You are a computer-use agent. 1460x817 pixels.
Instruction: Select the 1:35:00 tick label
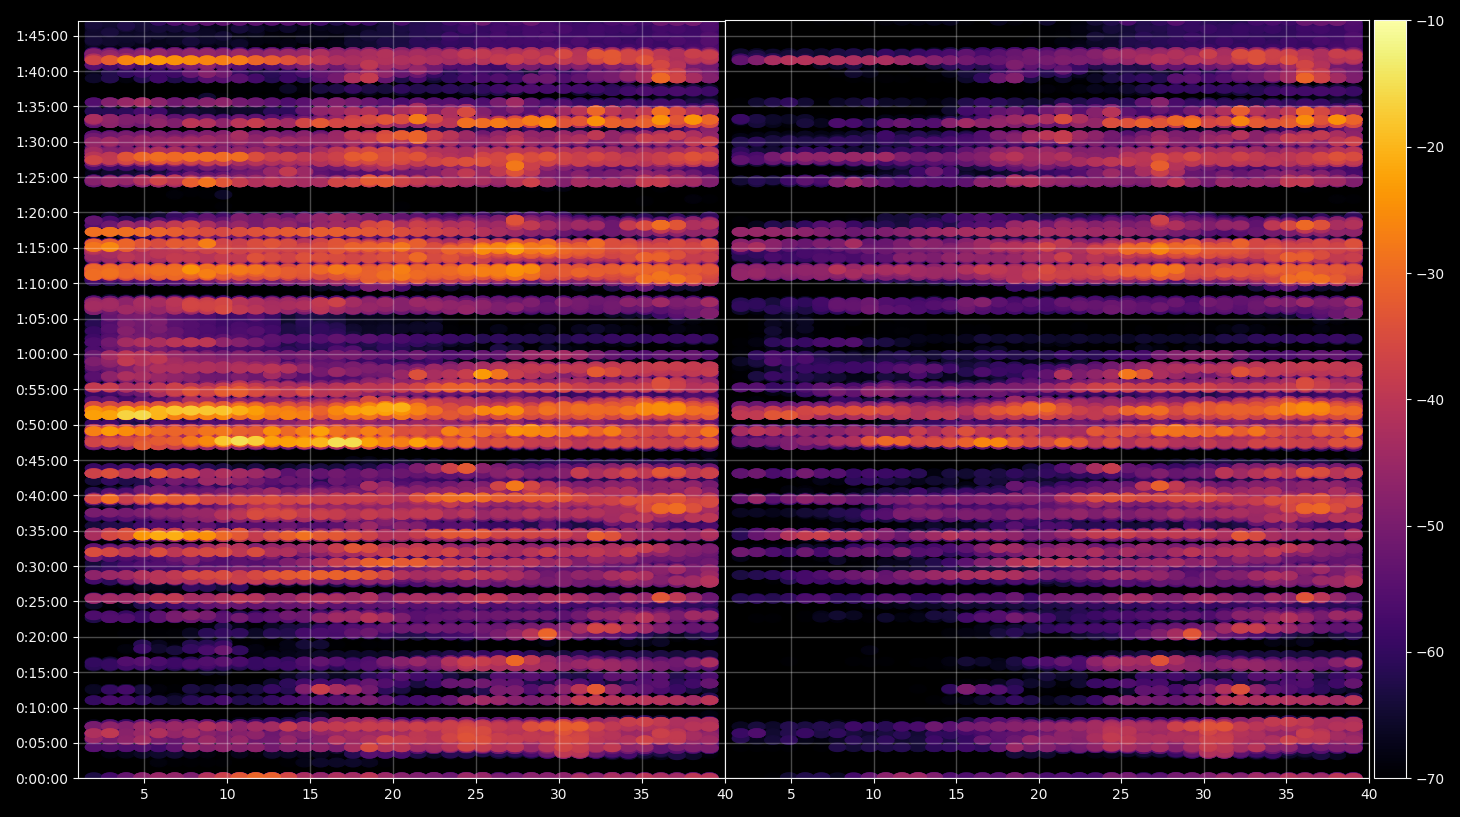[x=42, y=107]
